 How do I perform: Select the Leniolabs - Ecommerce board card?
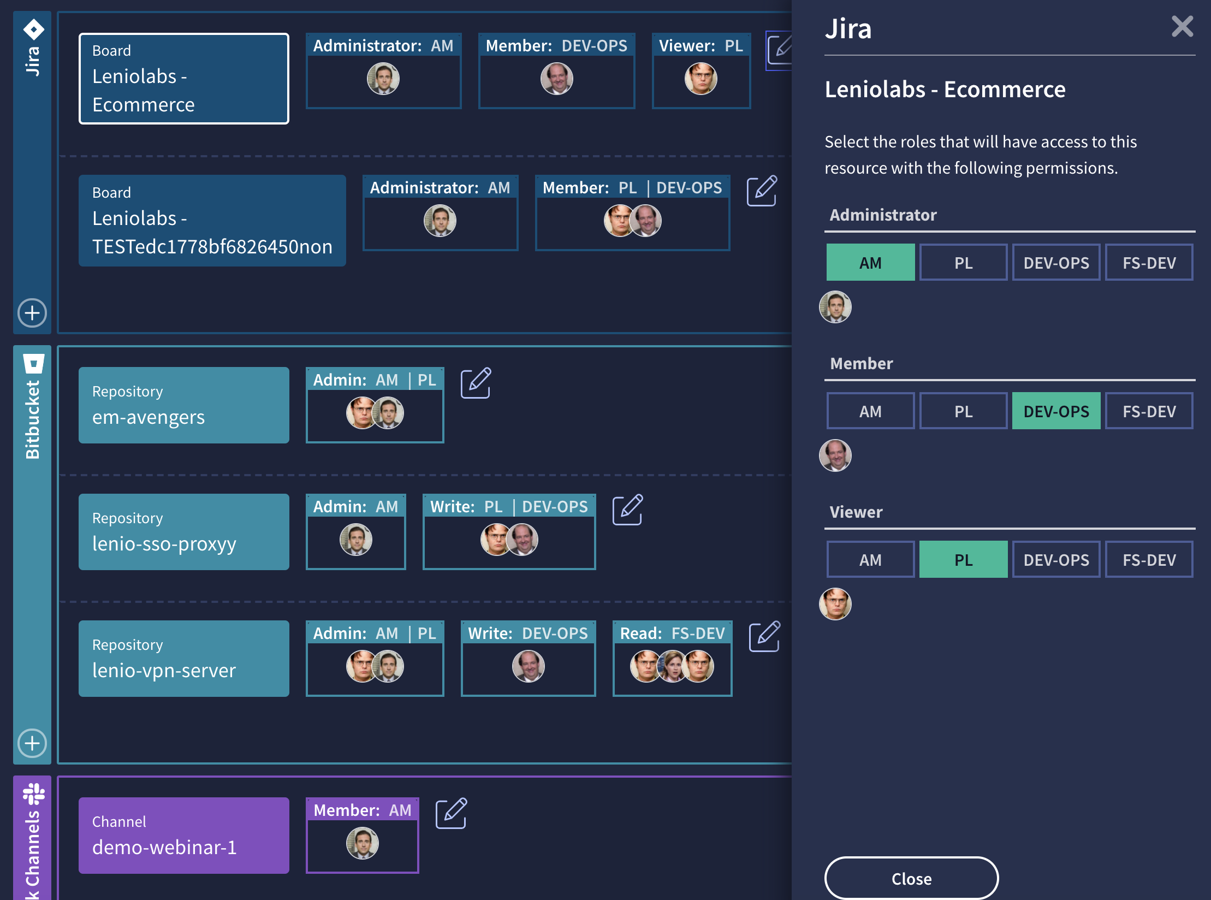tap(184, 78)
